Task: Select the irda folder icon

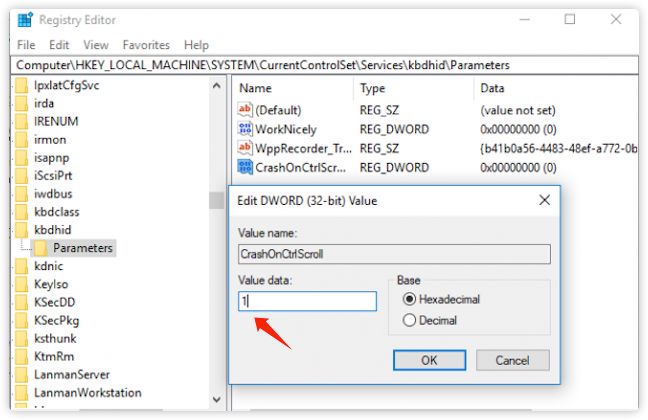Action: tap(21, 103)
